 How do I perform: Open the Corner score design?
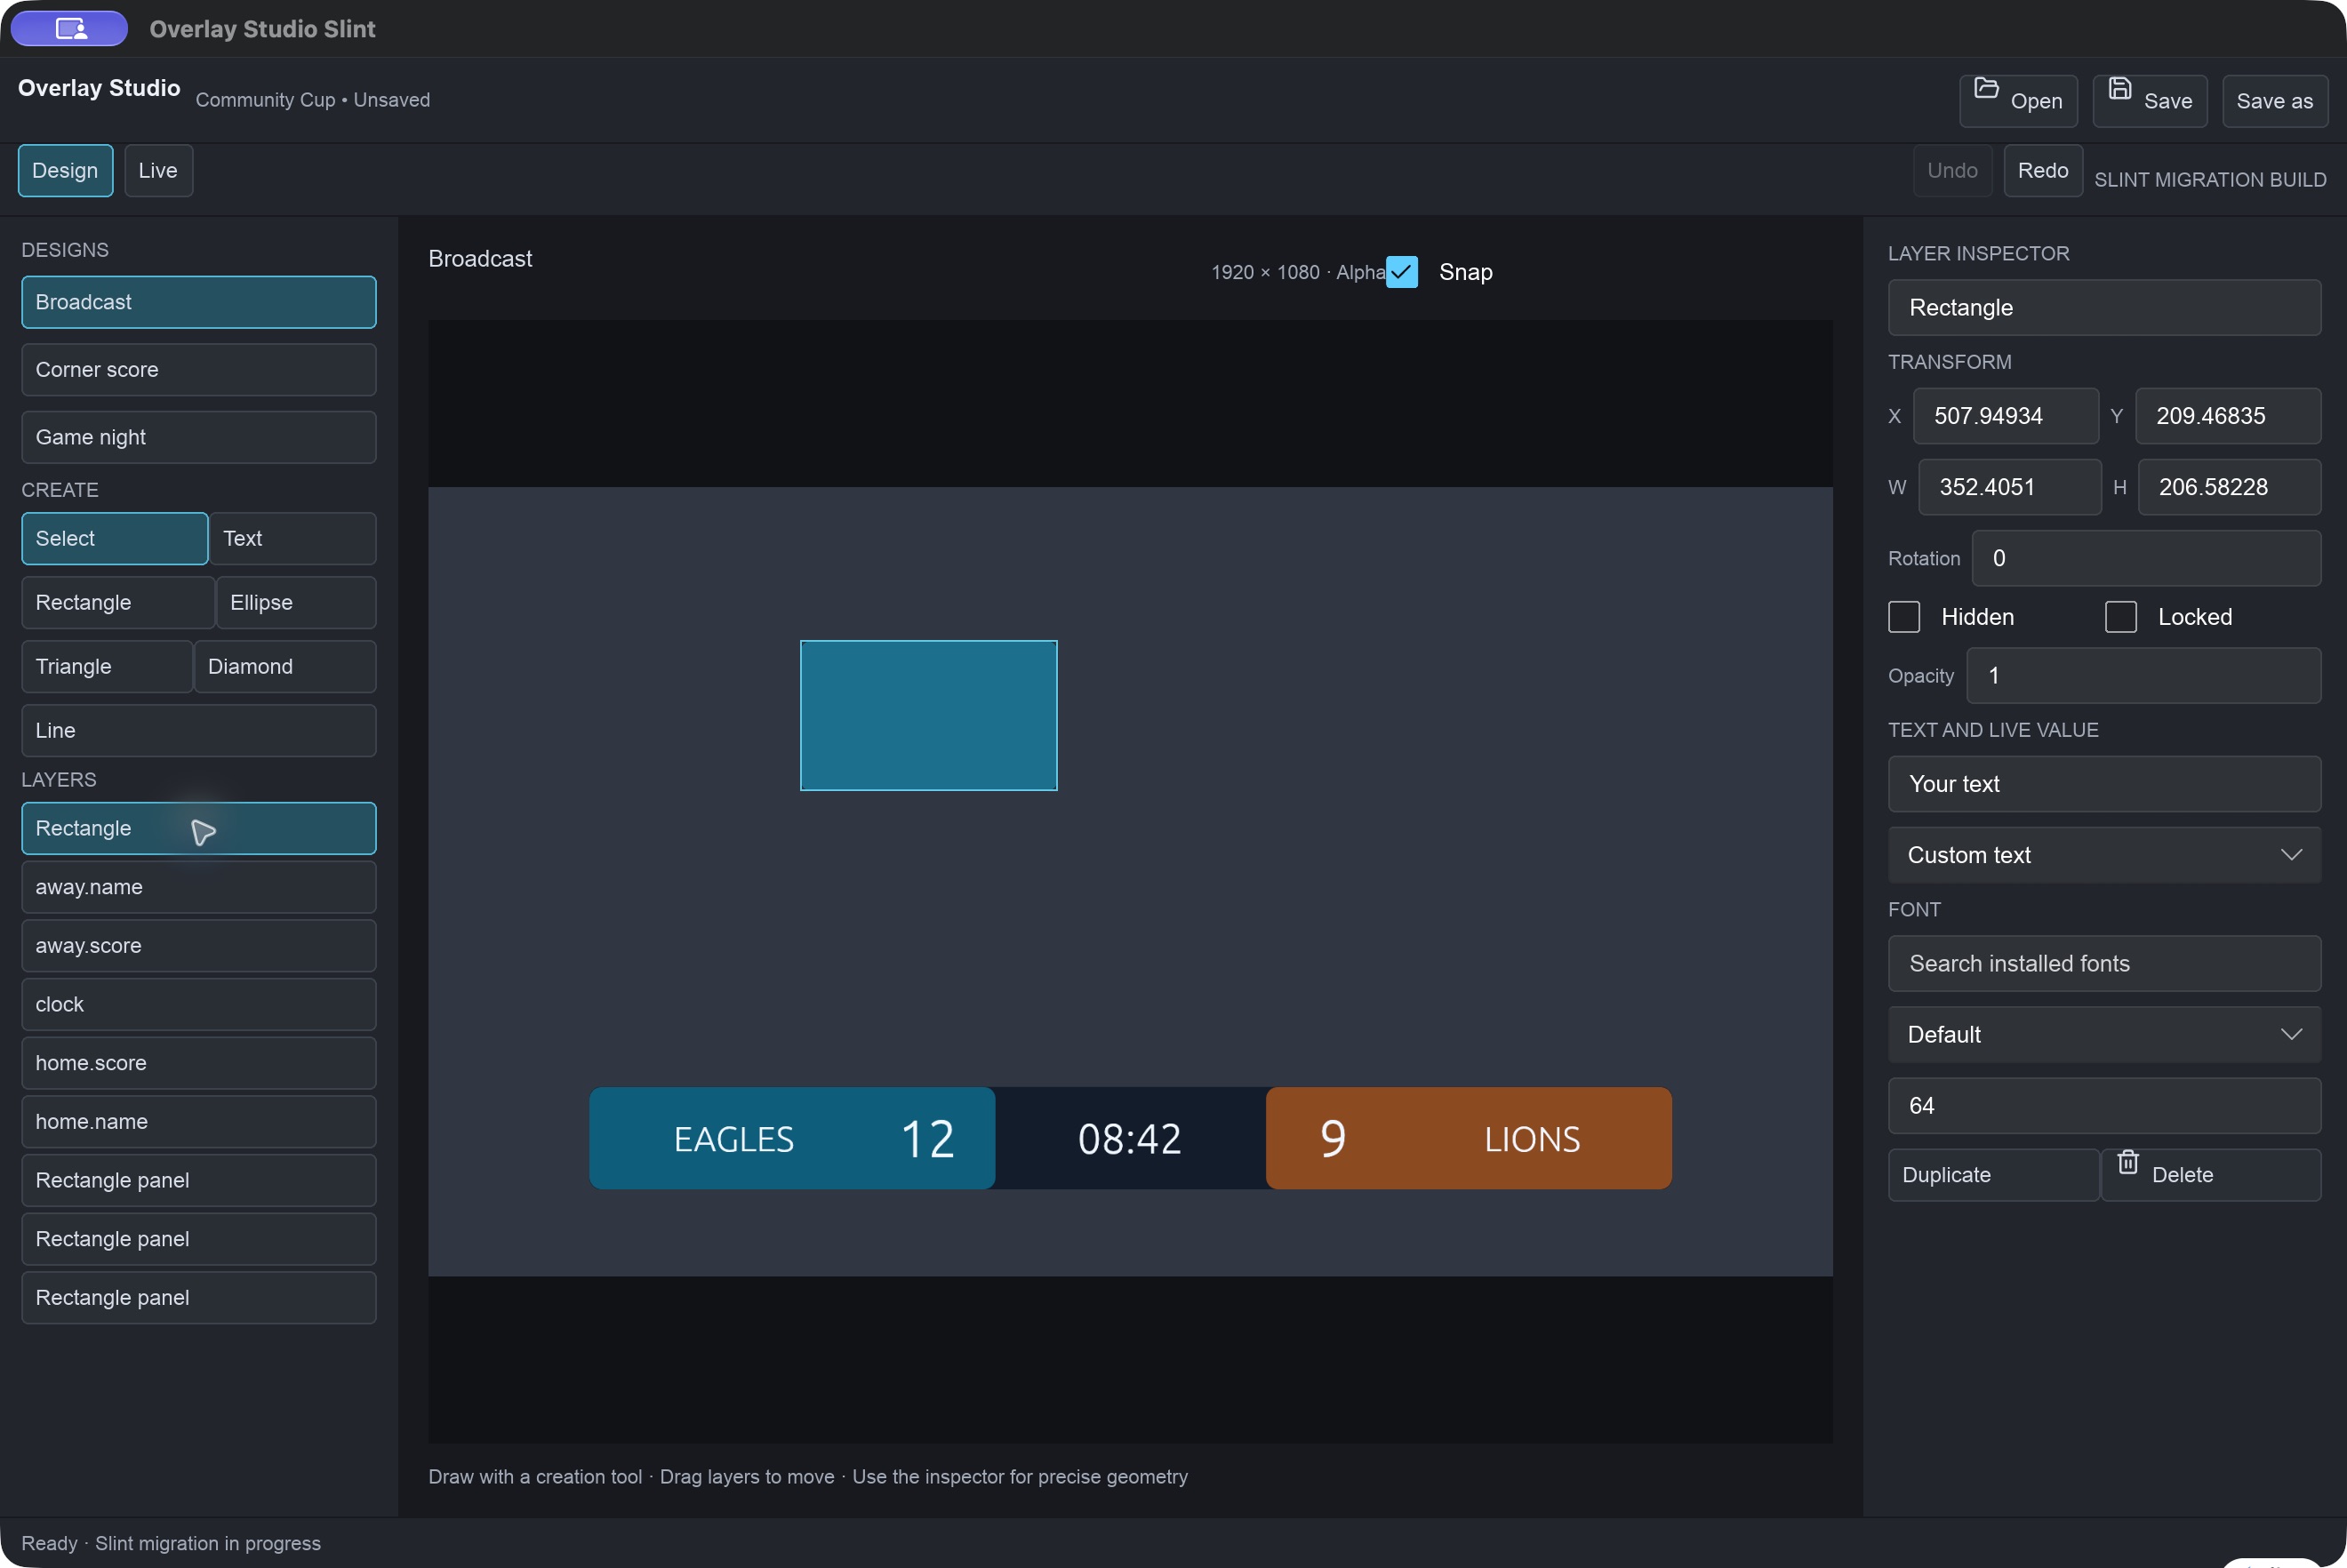[x=199, y=370]
